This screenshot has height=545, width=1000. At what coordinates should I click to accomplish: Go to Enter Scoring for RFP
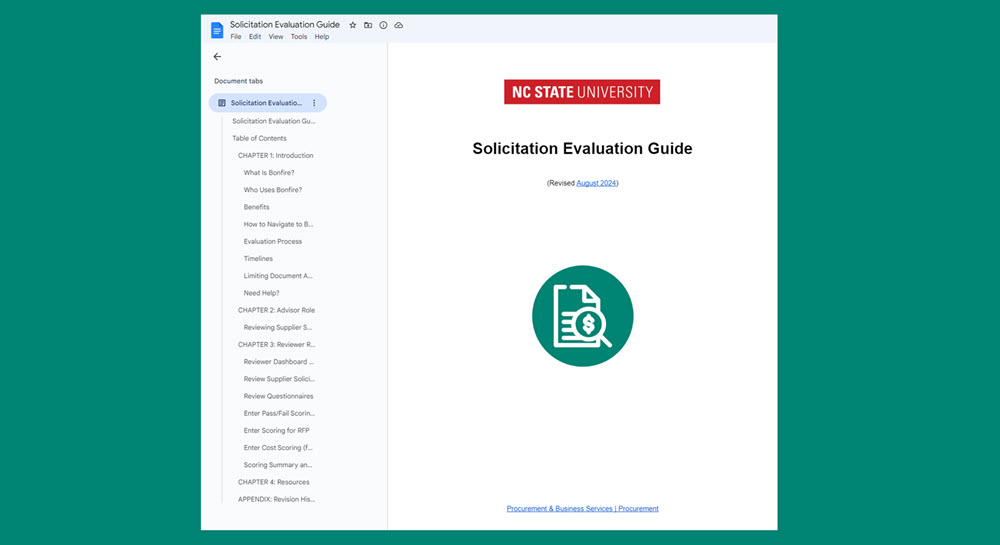[x=276, y=431]
